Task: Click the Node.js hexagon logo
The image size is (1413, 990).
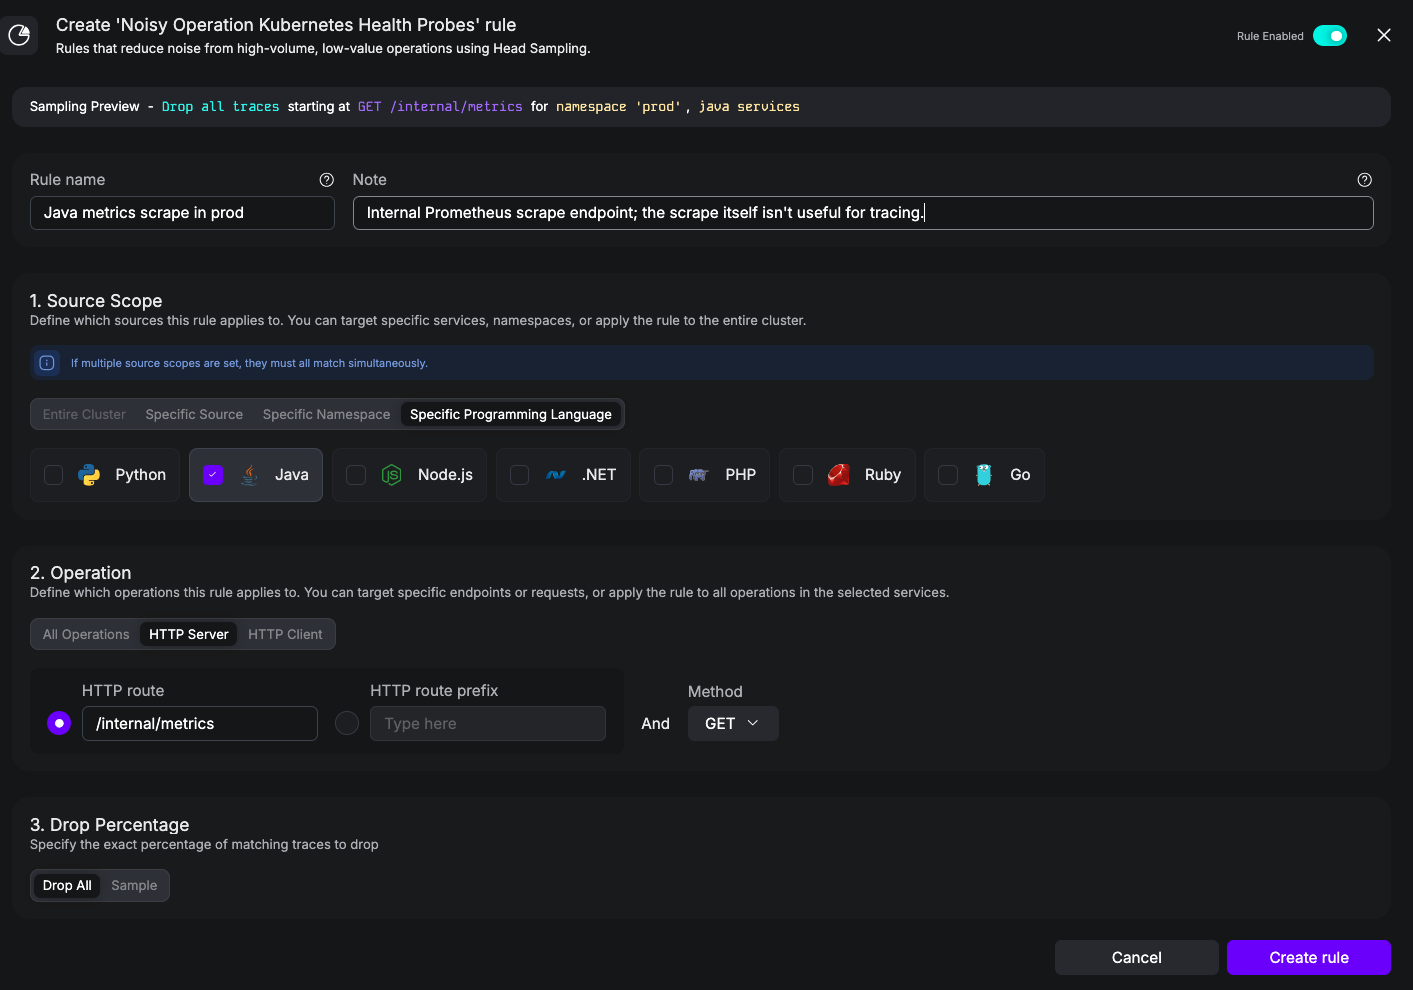Action: click(x=392, y=475)
